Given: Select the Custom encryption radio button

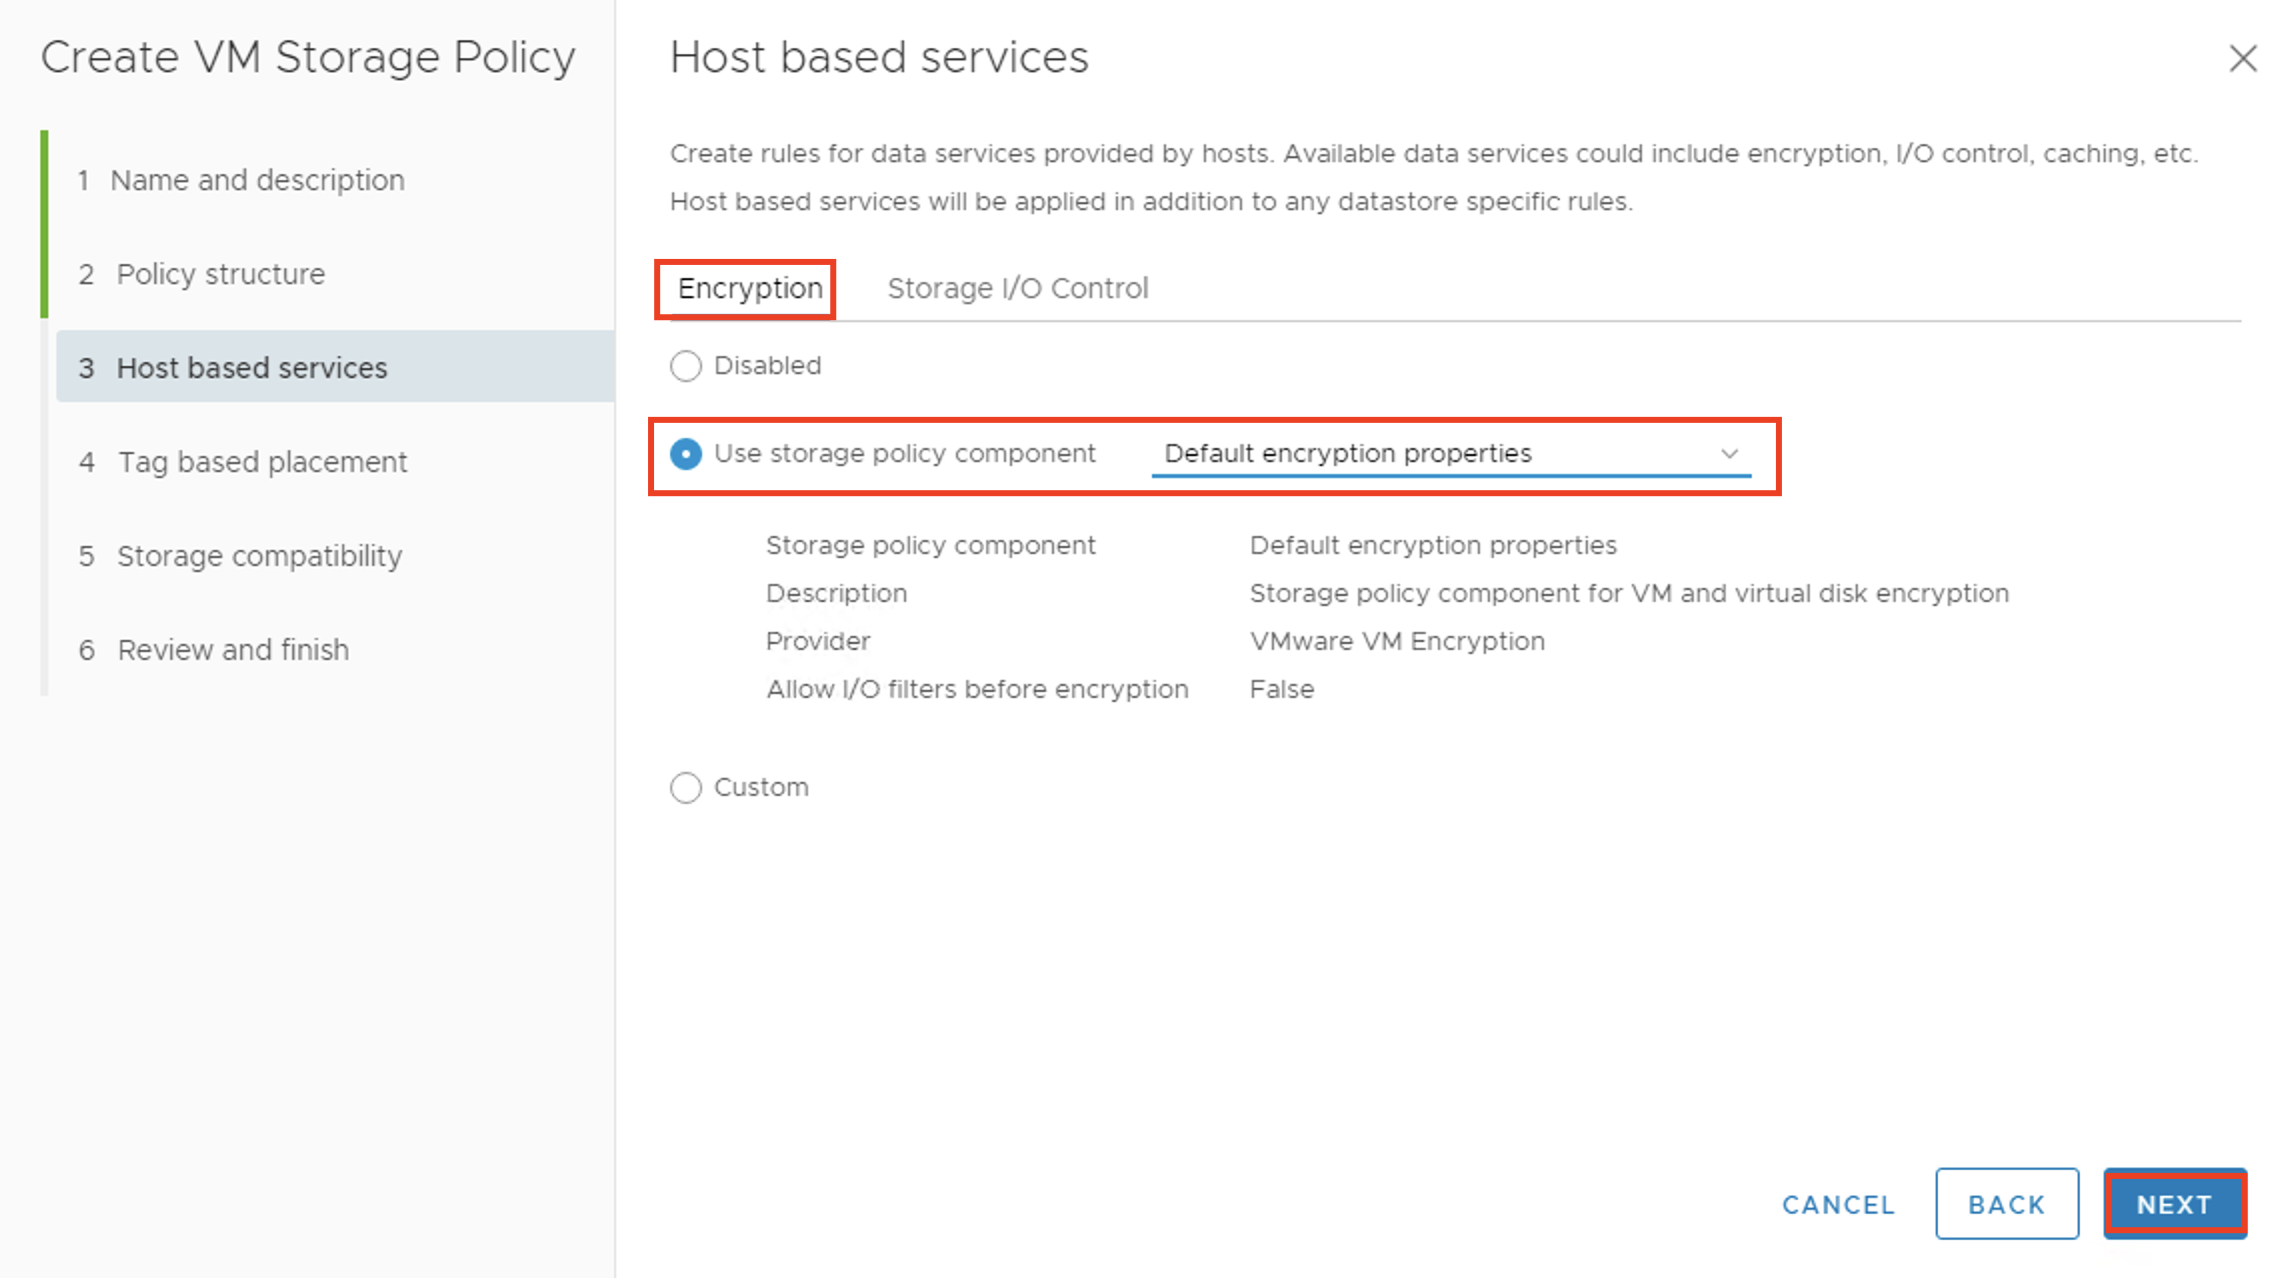Looking at the screenshot, I should click(x=686, y=788).
